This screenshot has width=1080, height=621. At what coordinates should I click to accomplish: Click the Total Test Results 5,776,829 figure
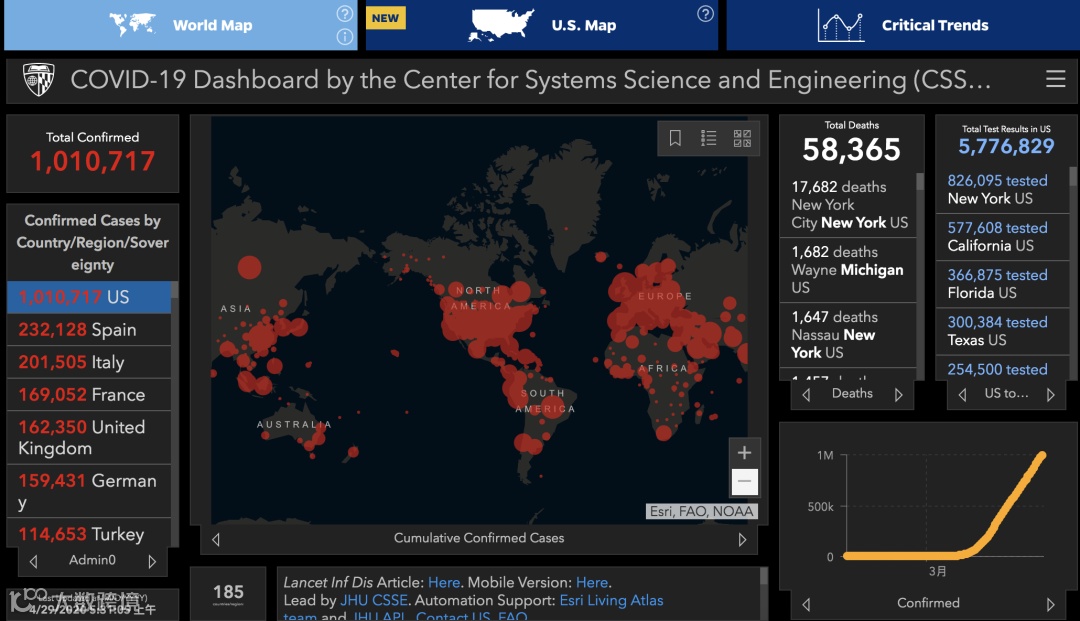[x=1006, y=146]
